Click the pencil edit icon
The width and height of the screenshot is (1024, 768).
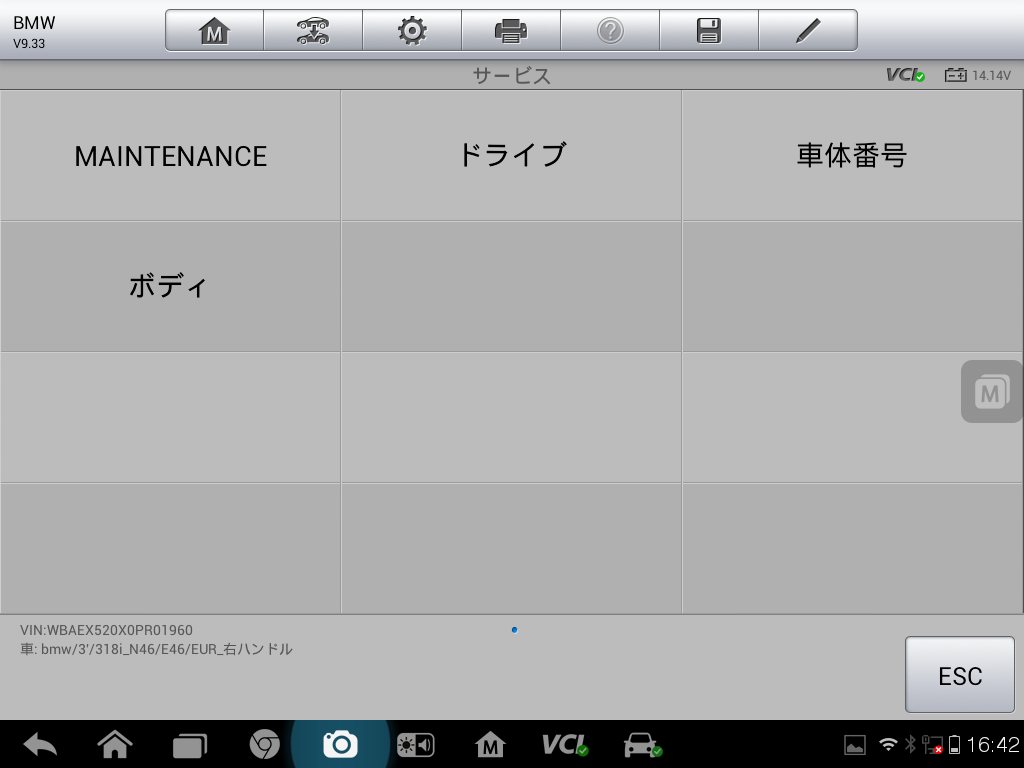[808, 31]
